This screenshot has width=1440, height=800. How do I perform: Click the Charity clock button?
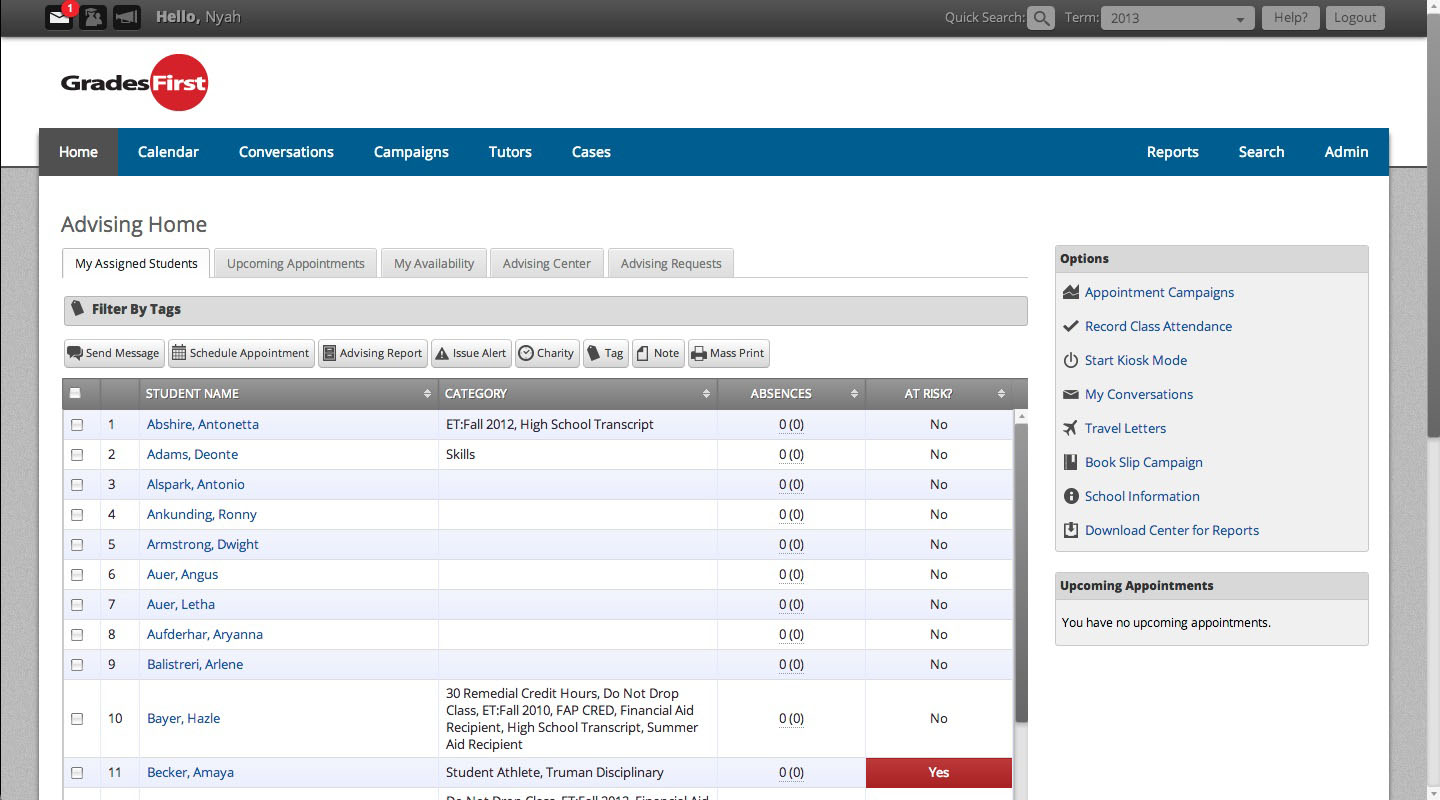tap(547, 353)
